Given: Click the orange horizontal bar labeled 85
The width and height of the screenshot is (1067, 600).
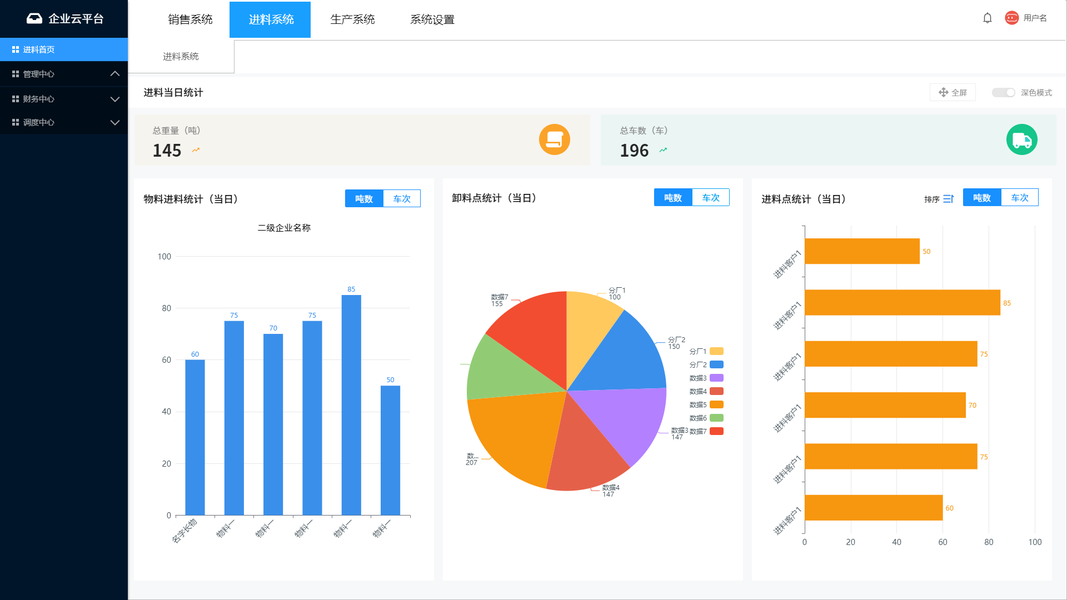Looking at the screenshot, I should point(902,303).
